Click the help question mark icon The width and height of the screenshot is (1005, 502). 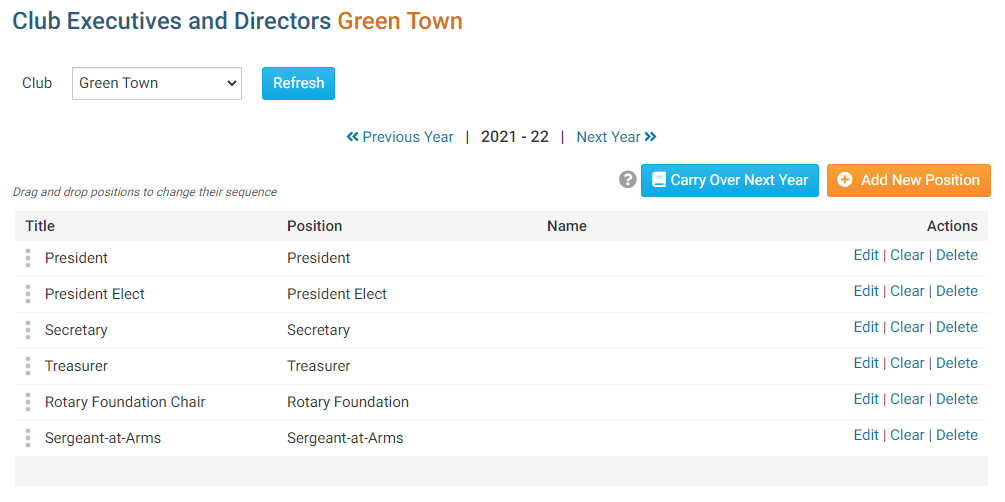pyautogui.click(x=628, y=180)
